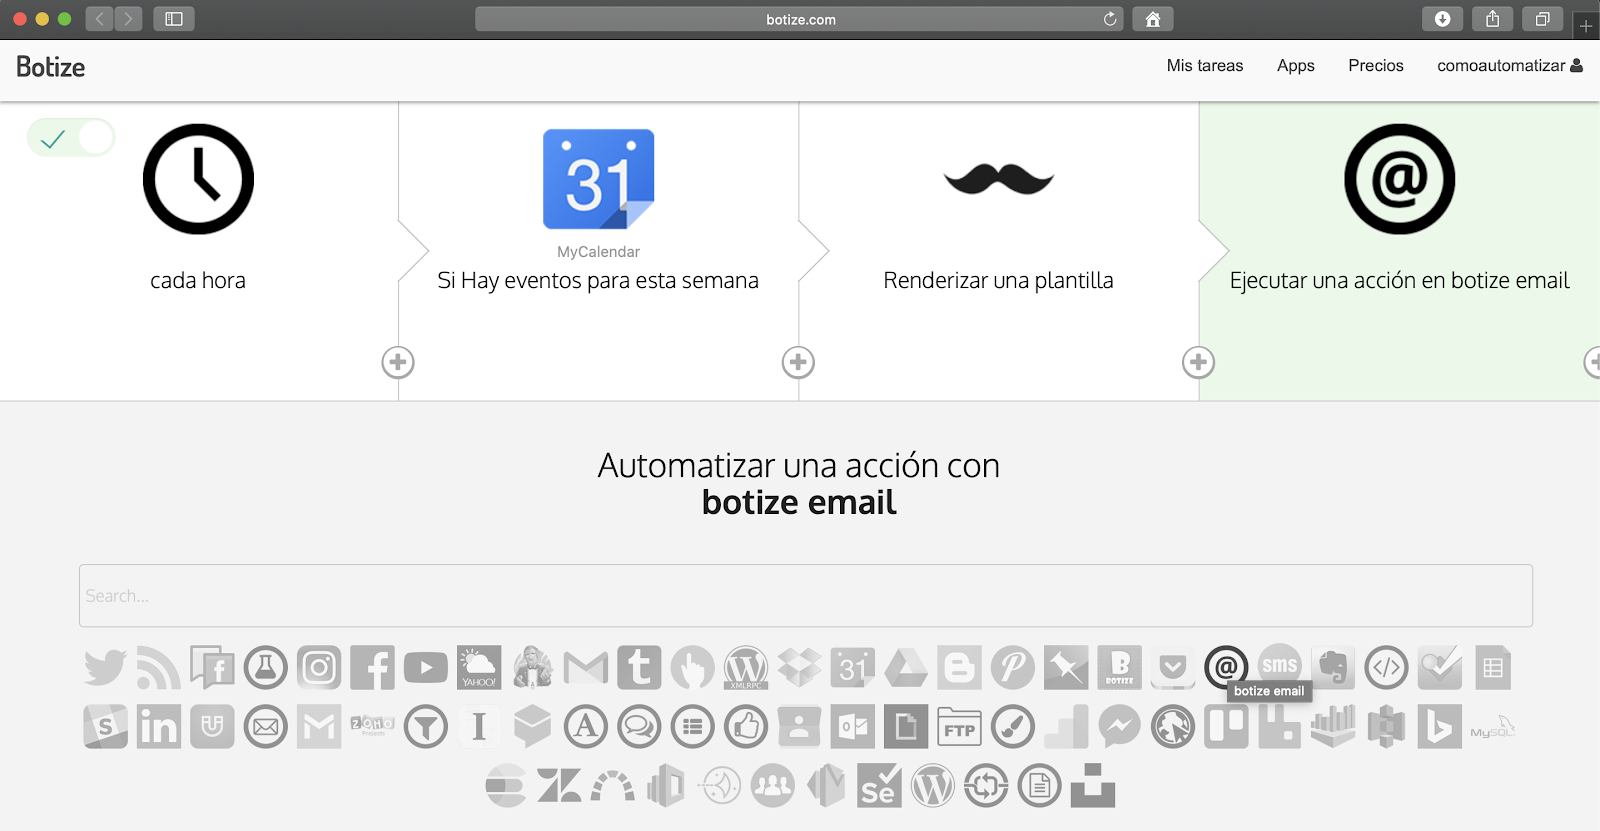Select the funnel filter app icon
The height and width of the screenshot is (831, 1600).
(426, 727)
